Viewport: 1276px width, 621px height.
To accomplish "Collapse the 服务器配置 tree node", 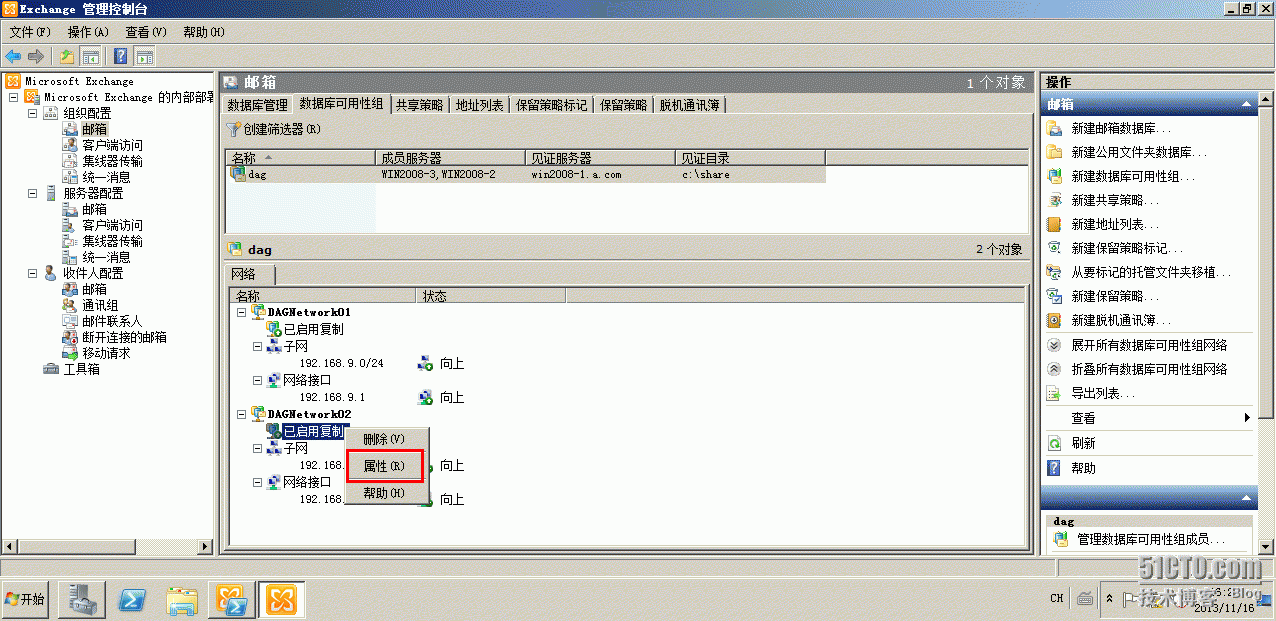I will 32,193.
